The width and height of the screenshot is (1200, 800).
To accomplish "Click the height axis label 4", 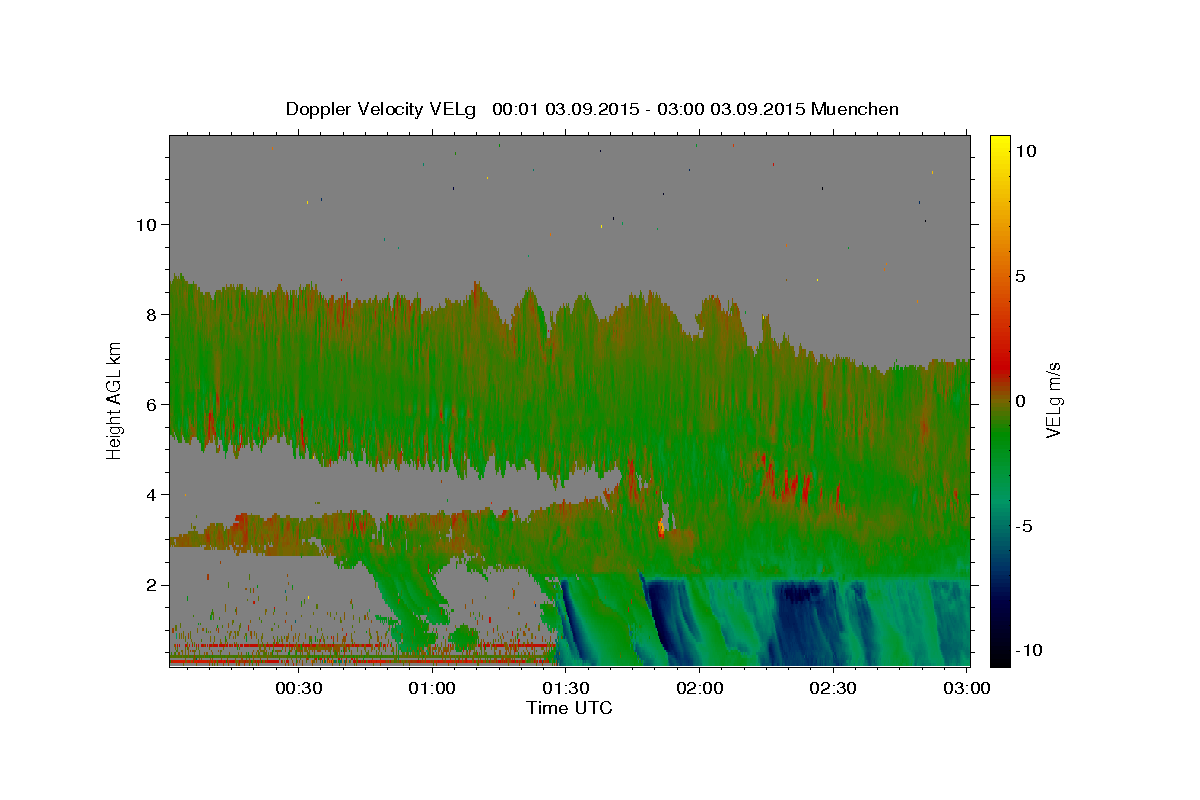I will click(x=150, y=494).
